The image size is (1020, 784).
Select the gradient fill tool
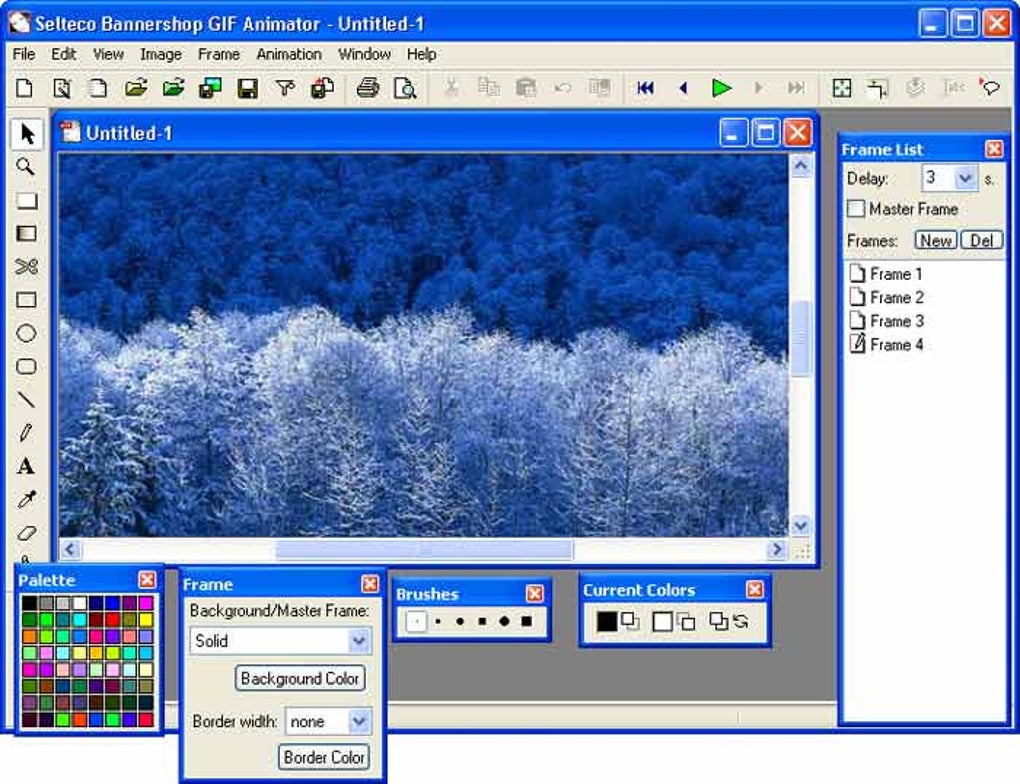point(26,233)
